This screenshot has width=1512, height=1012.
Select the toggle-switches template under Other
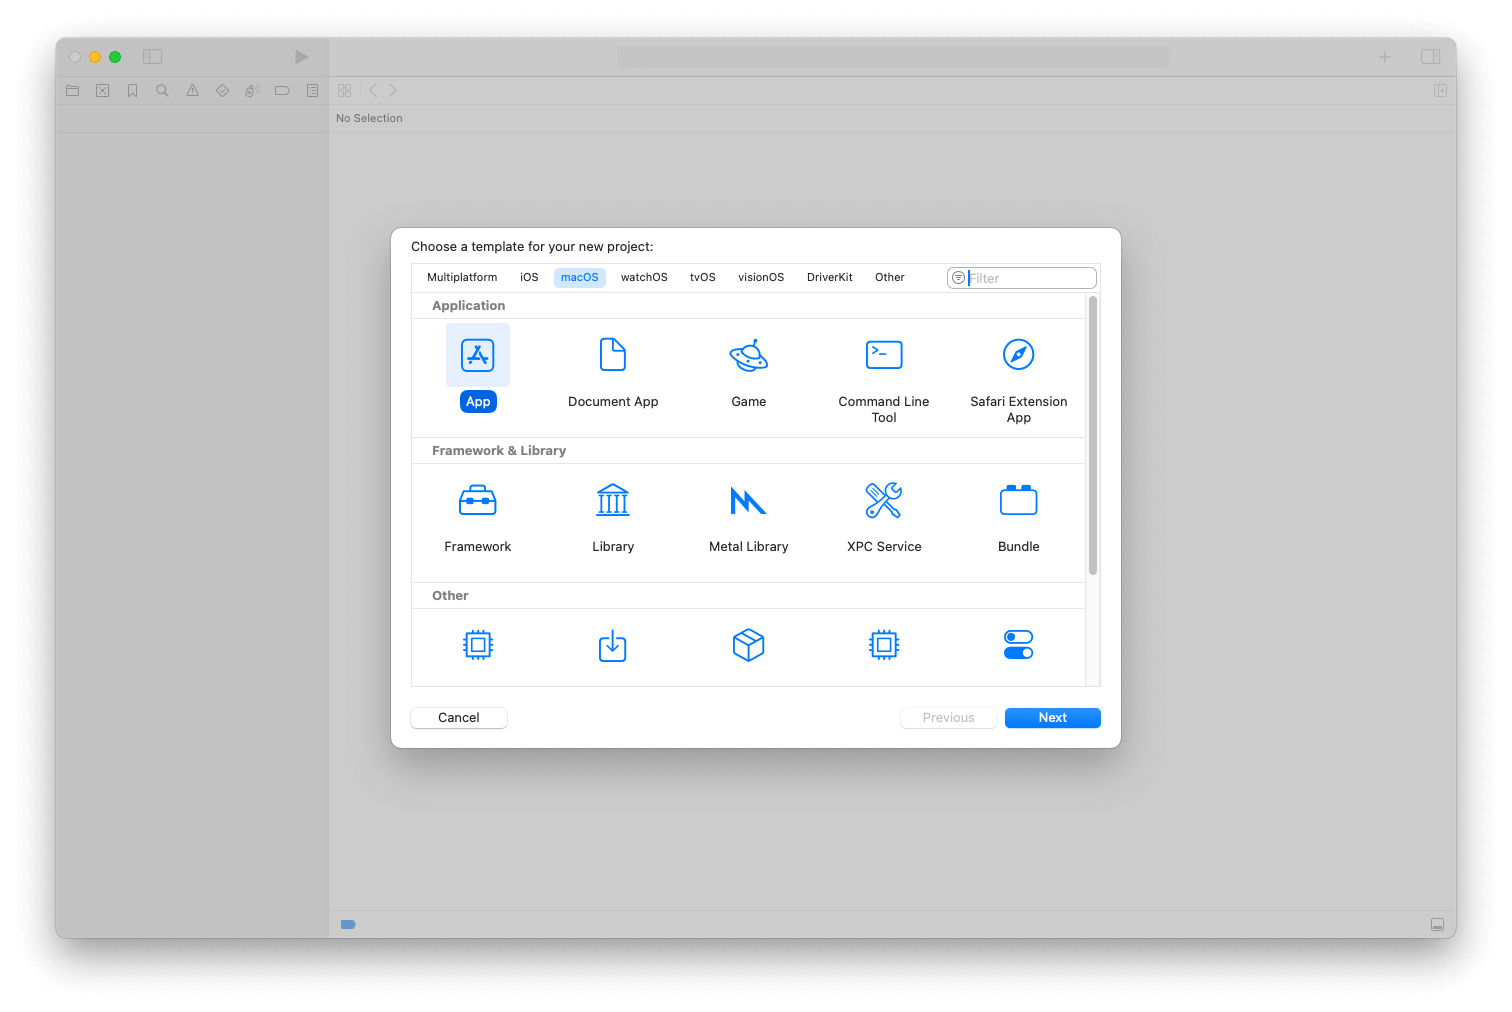1019,645
